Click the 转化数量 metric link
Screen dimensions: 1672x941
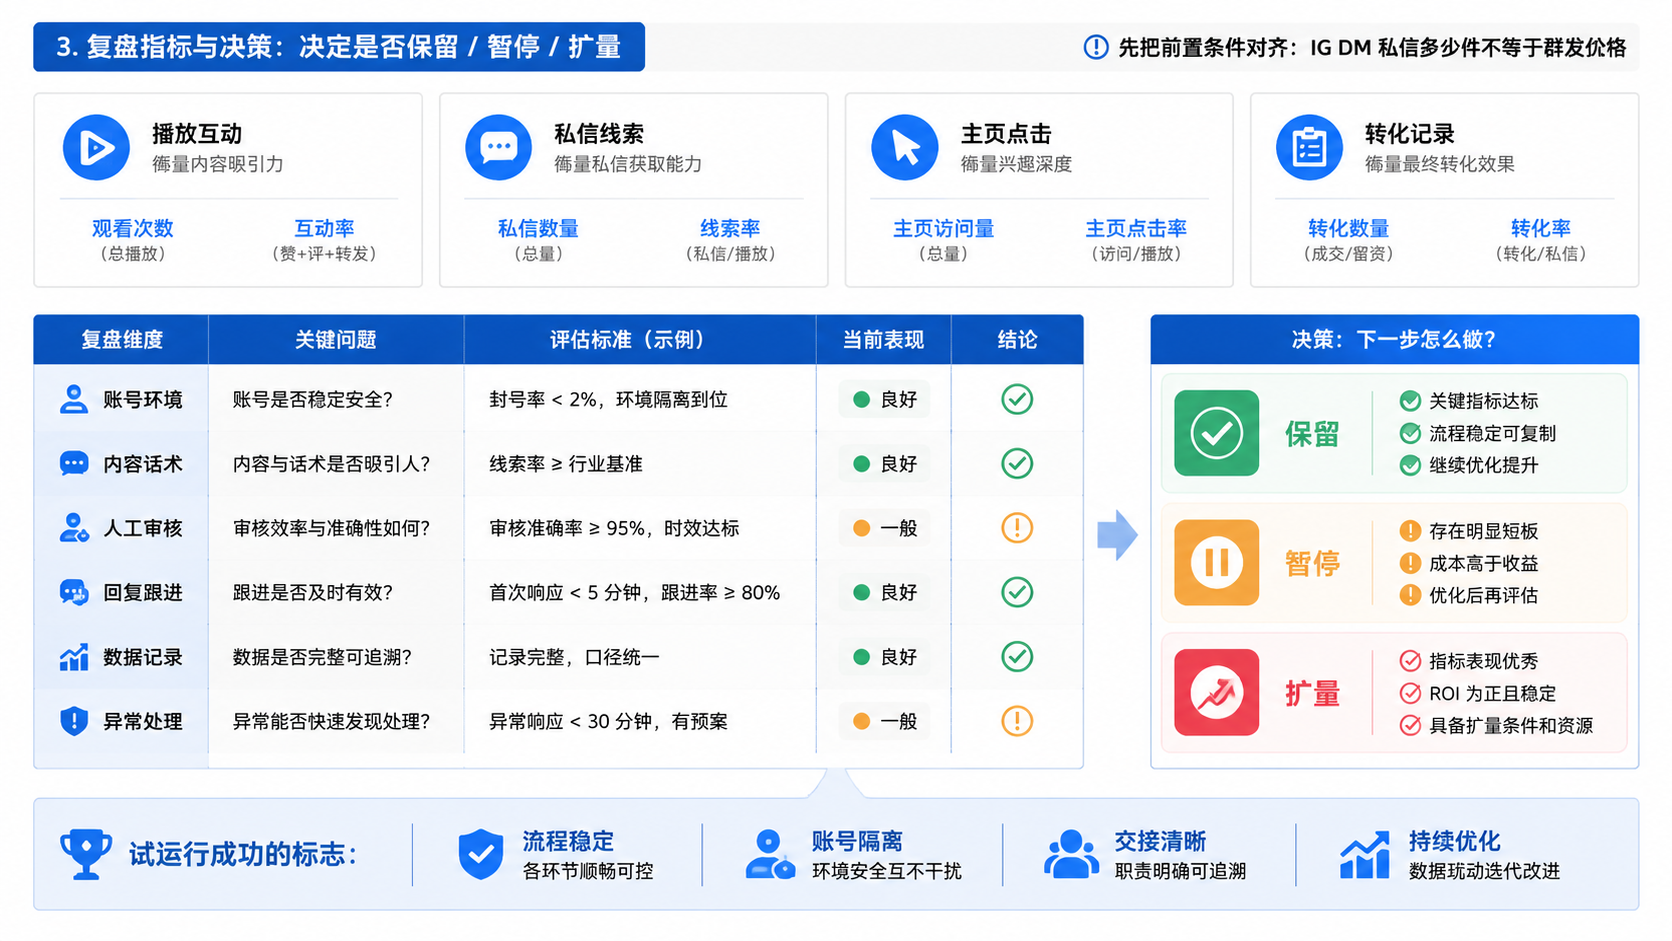[x=1348, y=228]
